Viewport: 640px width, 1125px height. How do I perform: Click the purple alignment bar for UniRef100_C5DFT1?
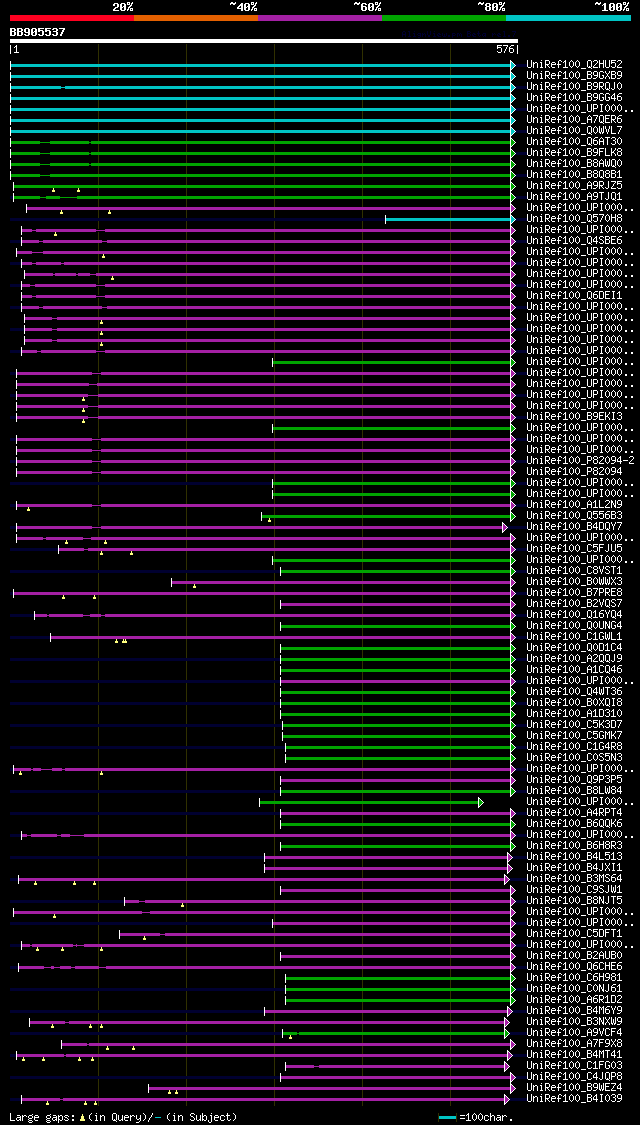click(317, 933)
